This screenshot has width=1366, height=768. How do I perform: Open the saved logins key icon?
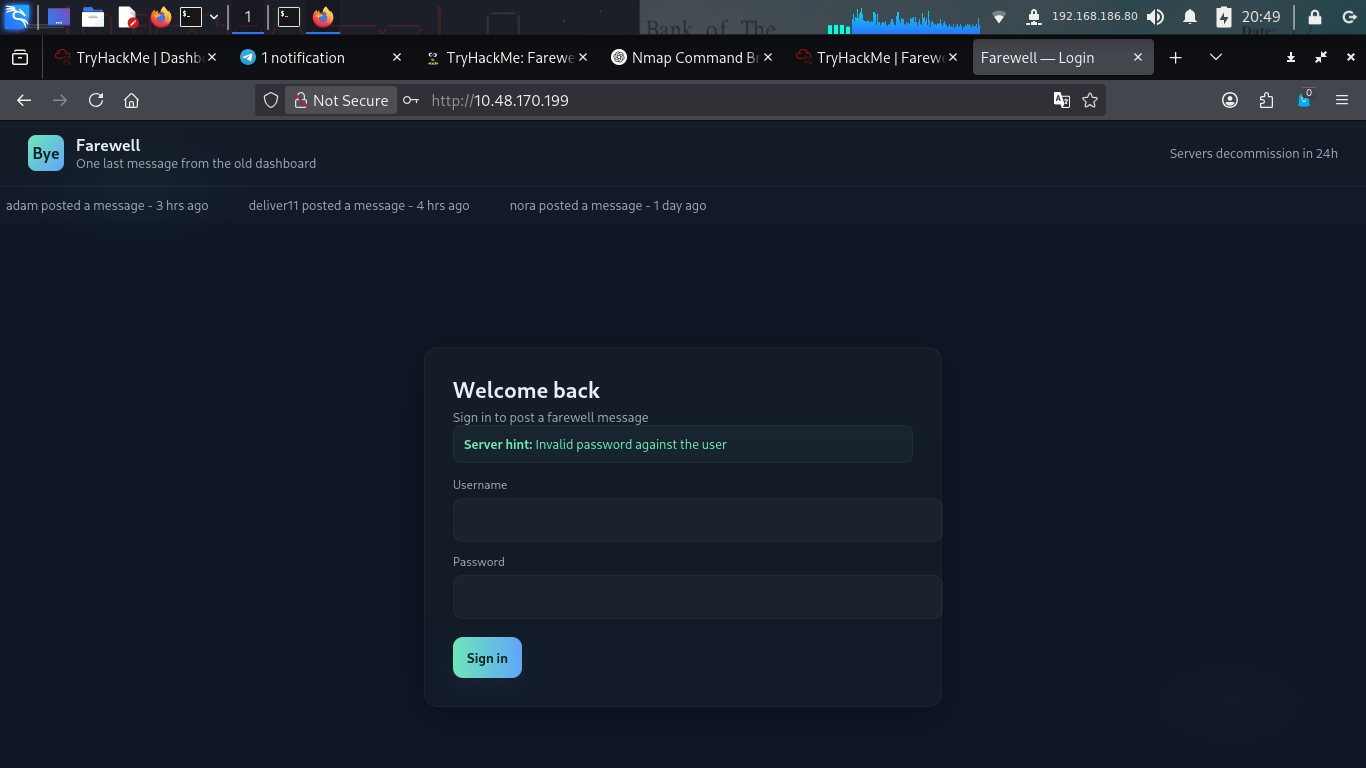[411, 100]
